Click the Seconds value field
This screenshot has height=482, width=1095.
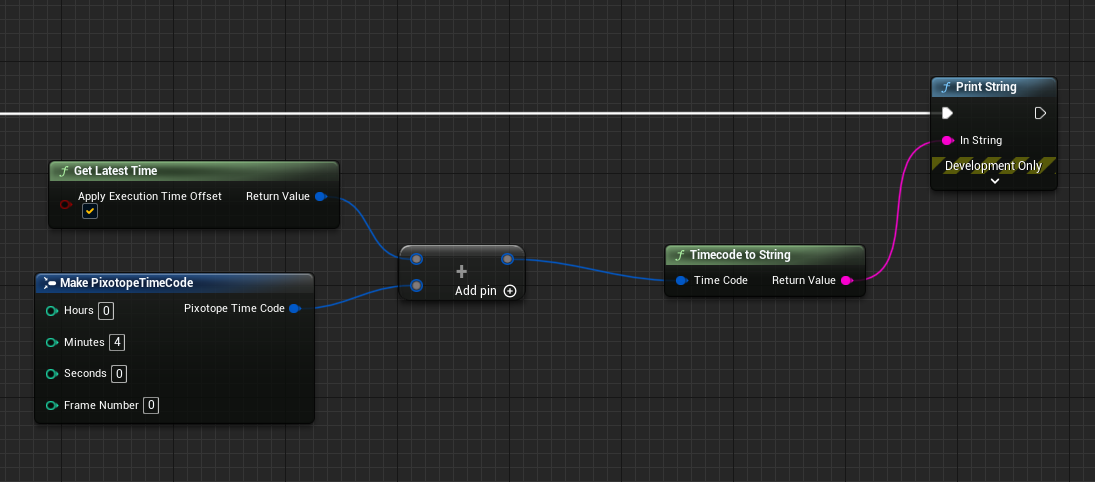pyautogui.click(x=119, y=374)
